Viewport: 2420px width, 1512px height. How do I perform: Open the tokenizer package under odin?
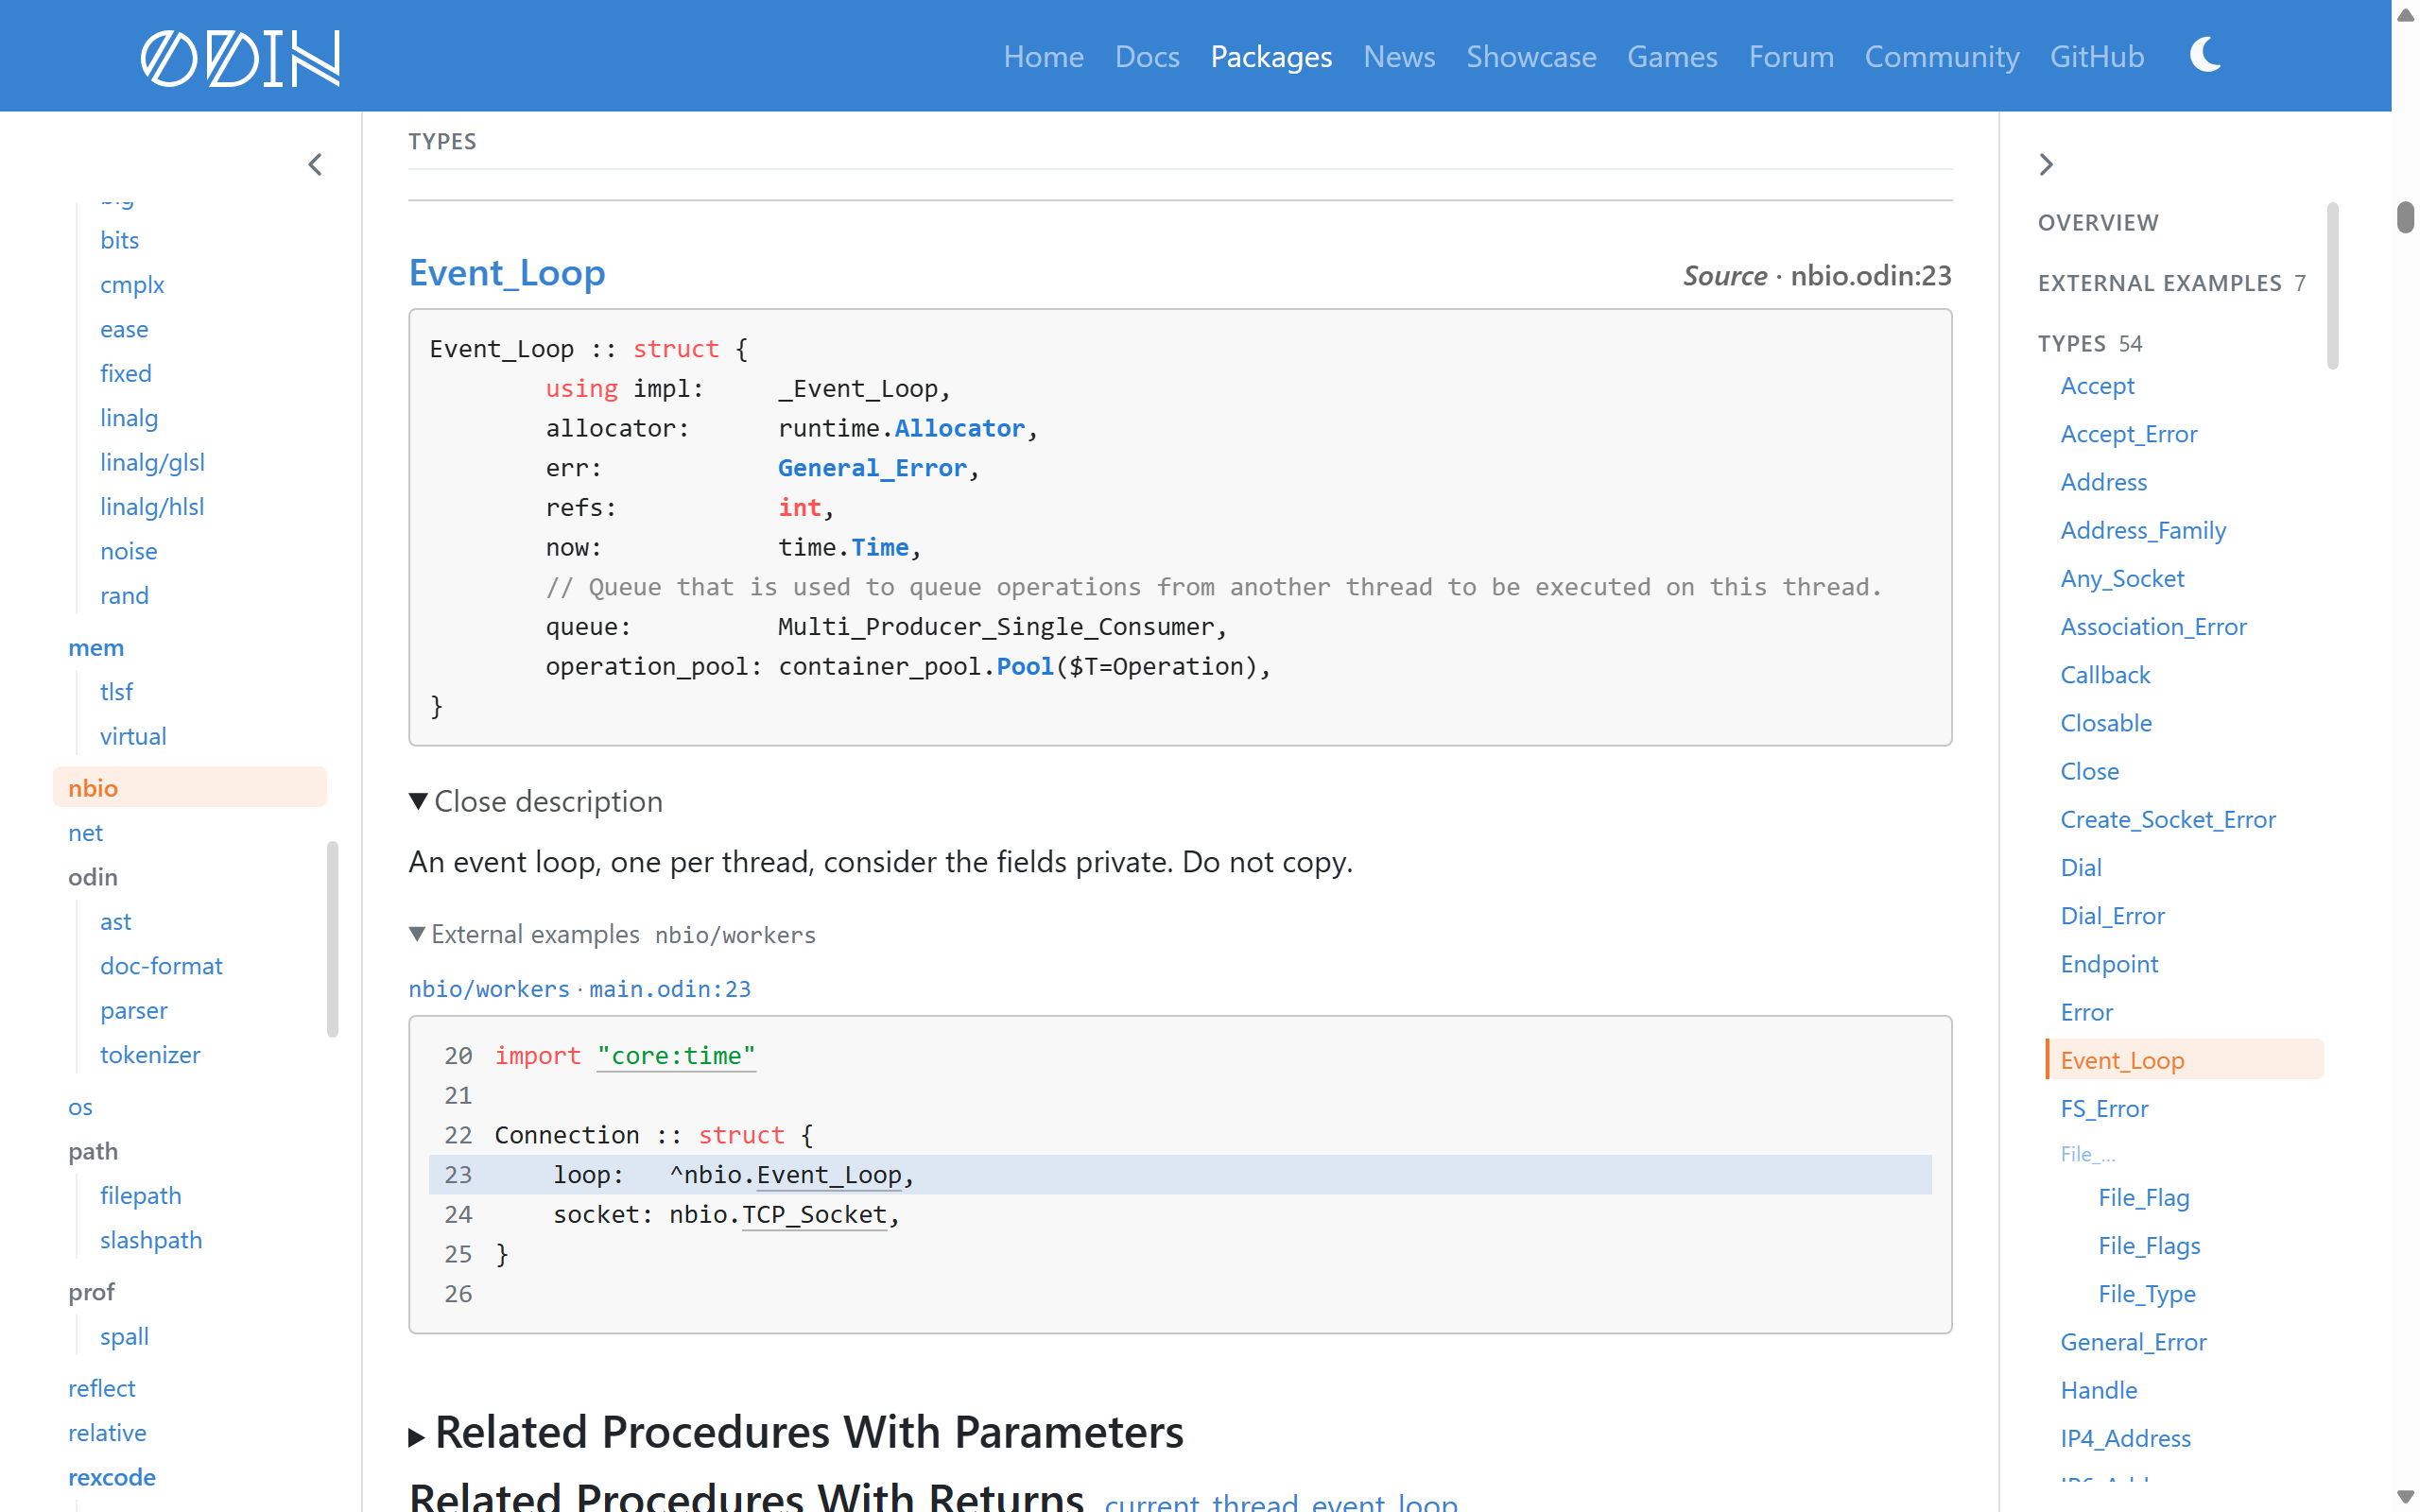coord(150,1054)
